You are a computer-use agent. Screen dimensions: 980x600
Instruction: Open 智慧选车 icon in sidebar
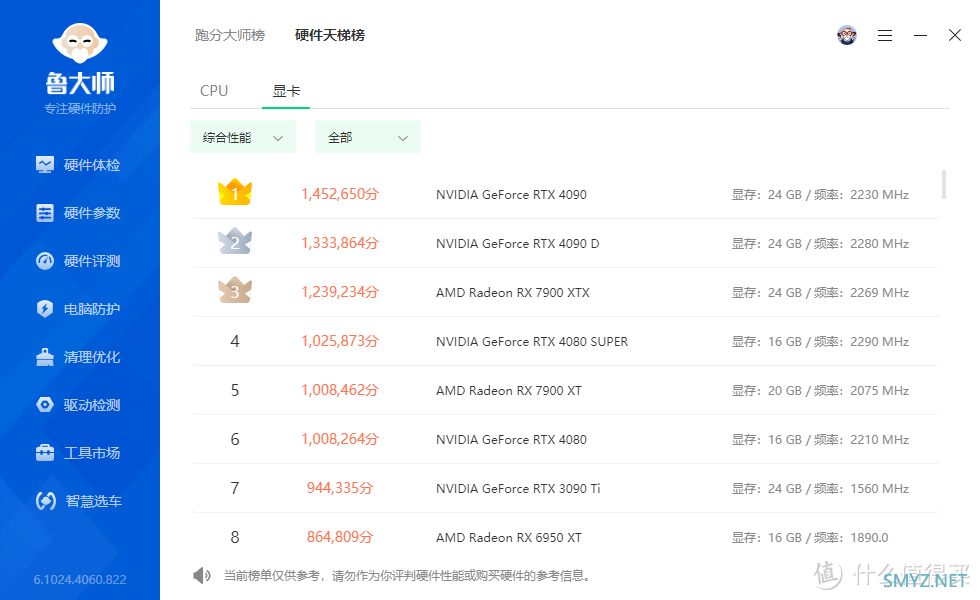coord(46,501)
